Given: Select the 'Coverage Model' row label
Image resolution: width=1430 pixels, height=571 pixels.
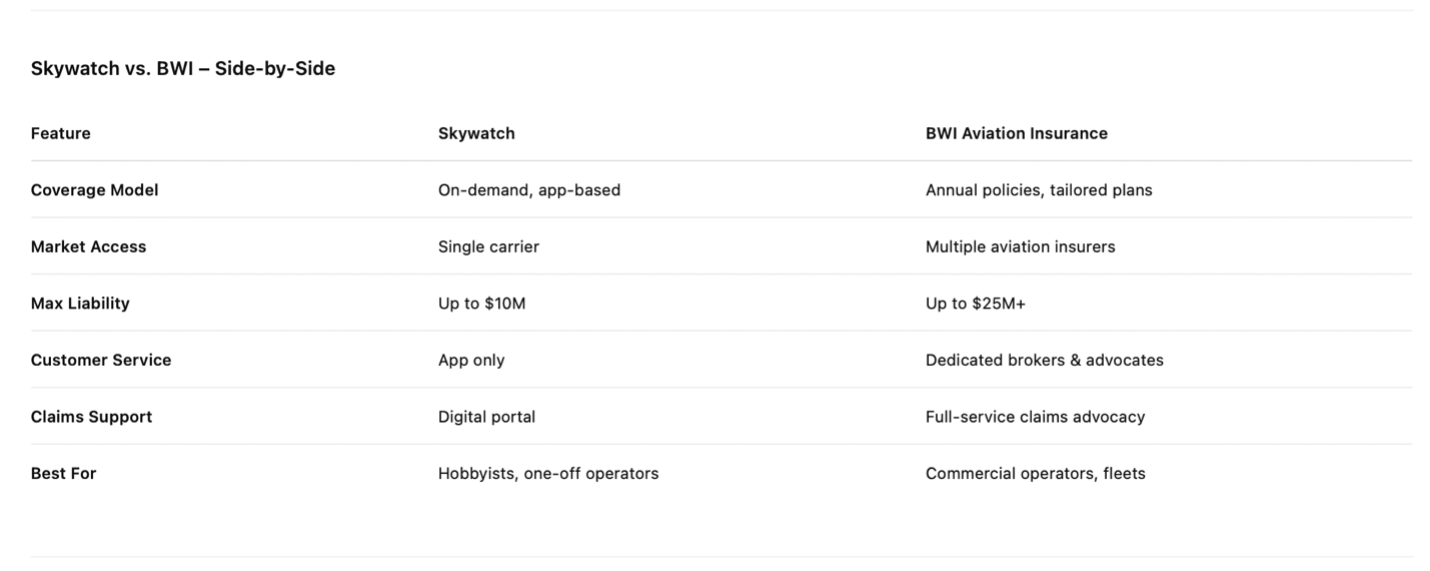Looking at the screenshot, I should [94, 190].
